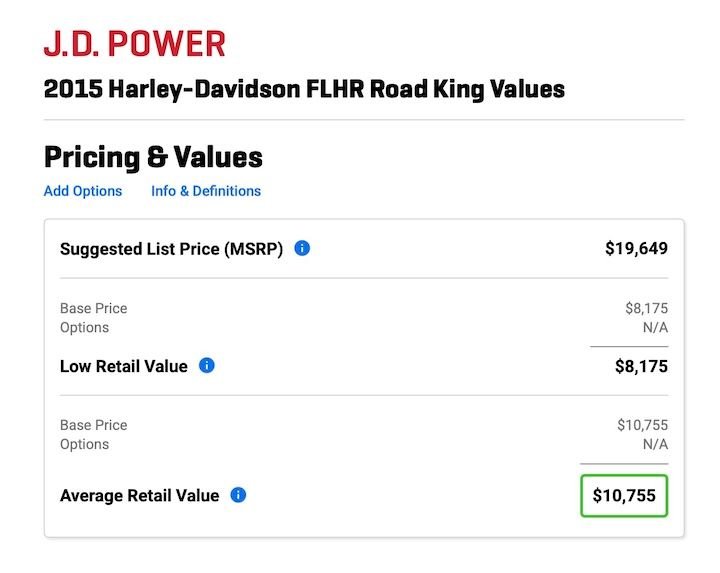Click the gray $8,175 base price amount
720x573 pixels.
pos(646,308)
